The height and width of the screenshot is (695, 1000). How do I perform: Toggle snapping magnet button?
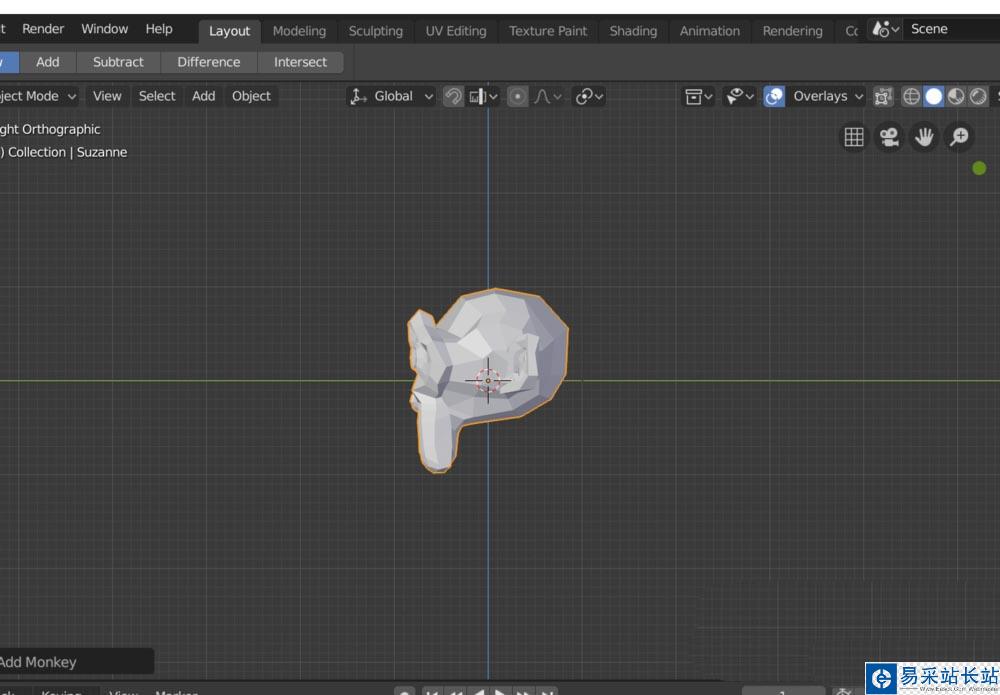pos(453,96)
